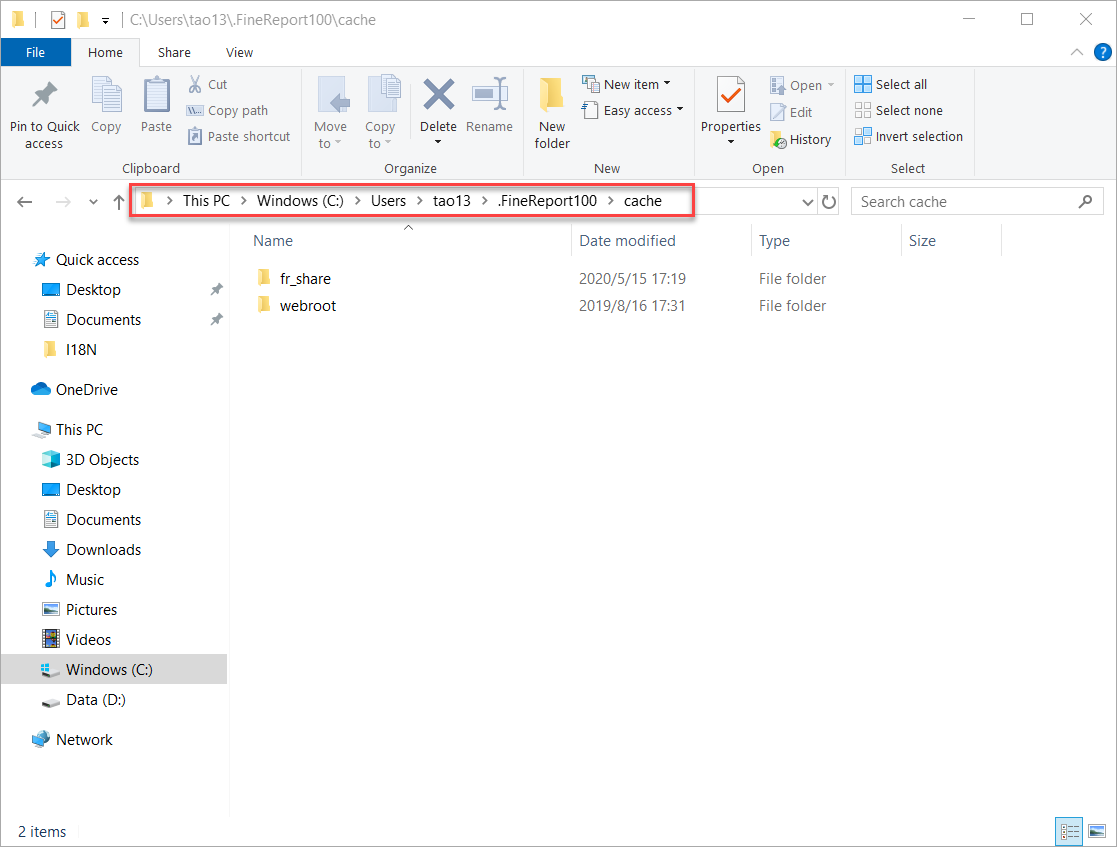Switch to the View tab
Screen dimensions: 1117x847
(239, 52)
